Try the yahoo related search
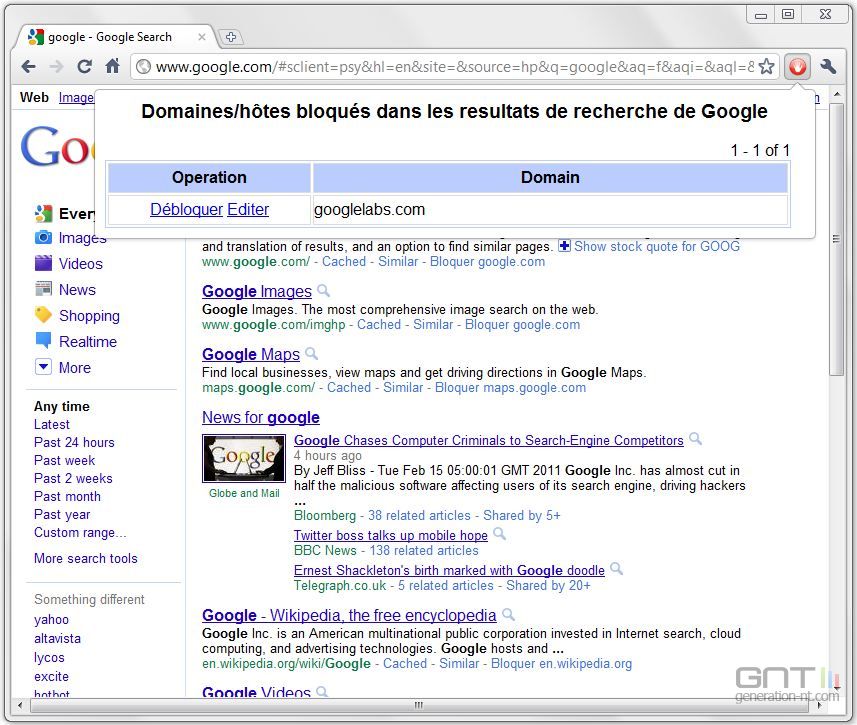 point(51,619)
